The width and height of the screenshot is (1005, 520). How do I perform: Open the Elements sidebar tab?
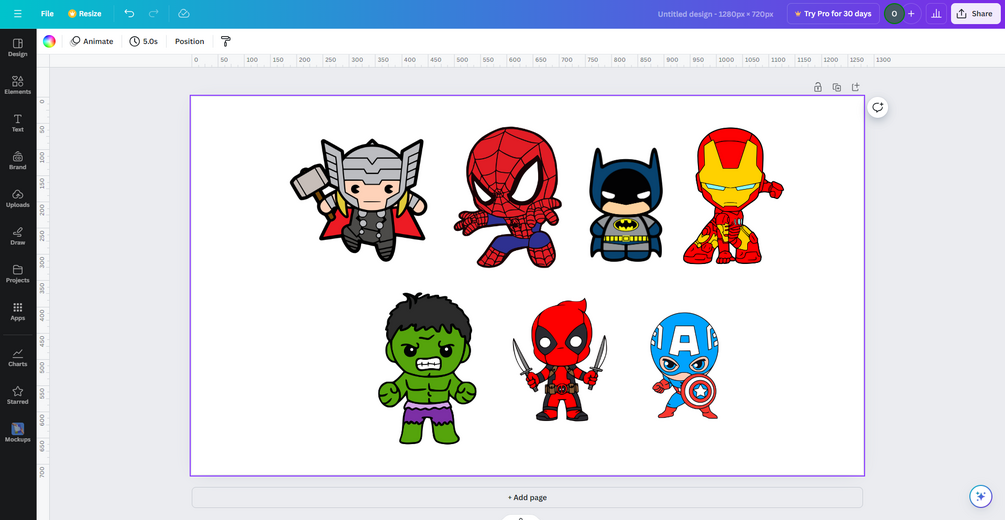[18, 85]
